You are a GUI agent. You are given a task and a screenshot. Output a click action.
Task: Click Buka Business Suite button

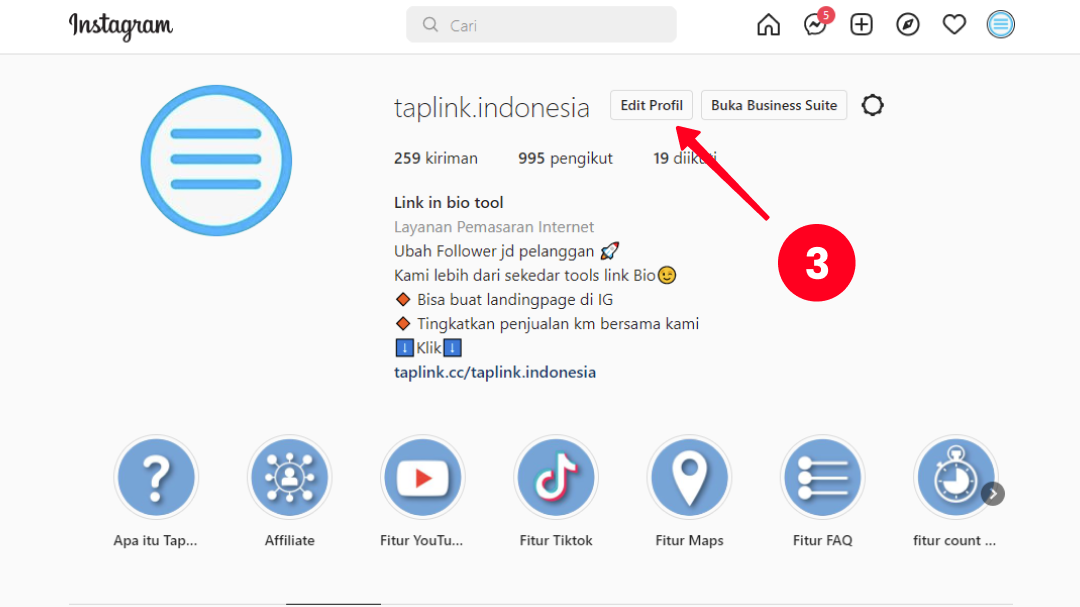773,105
